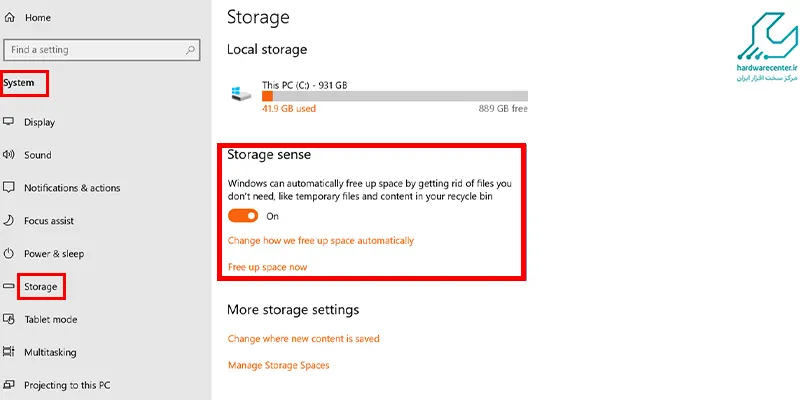The width and height of the screenshot is (800, 400).
Task: Click the Home house icon
Action: [x=9, y=17]
